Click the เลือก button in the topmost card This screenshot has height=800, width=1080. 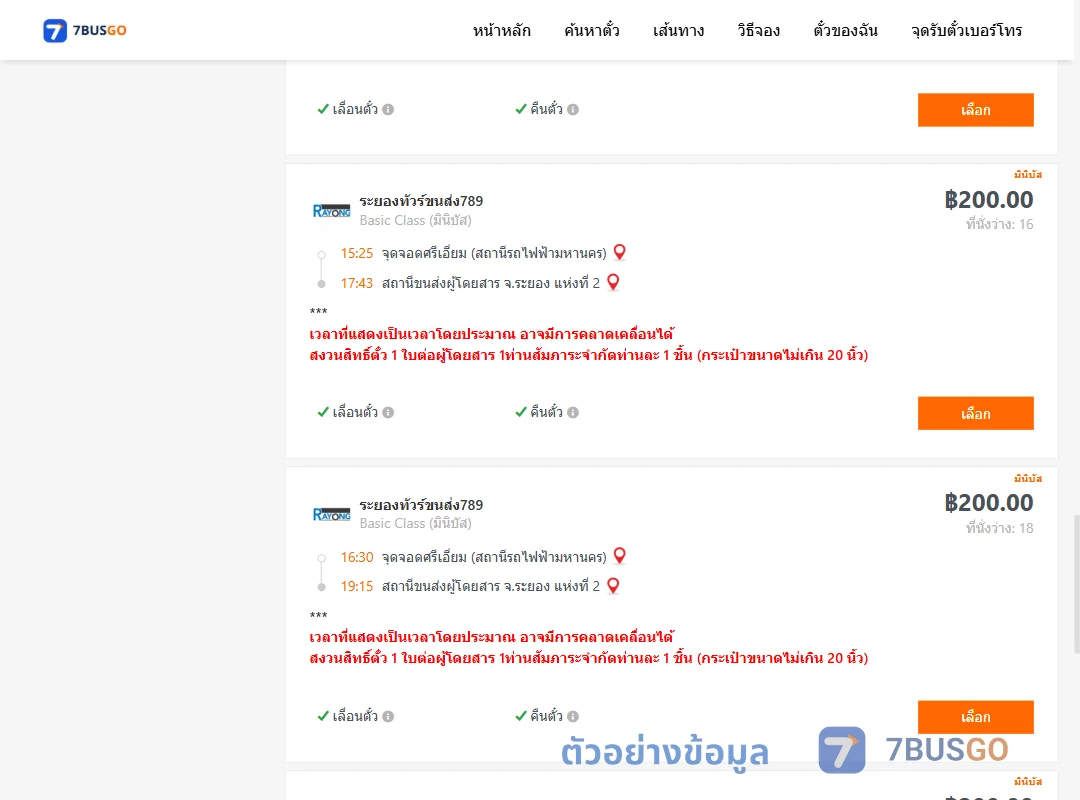[975, 110]
